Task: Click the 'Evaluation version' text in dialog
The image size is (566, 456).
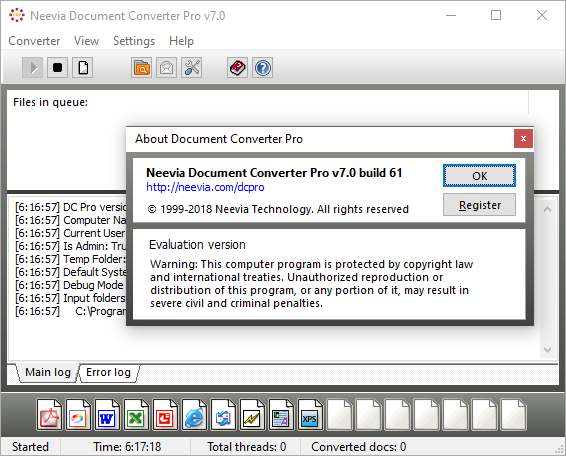Action: coord(197,245)
